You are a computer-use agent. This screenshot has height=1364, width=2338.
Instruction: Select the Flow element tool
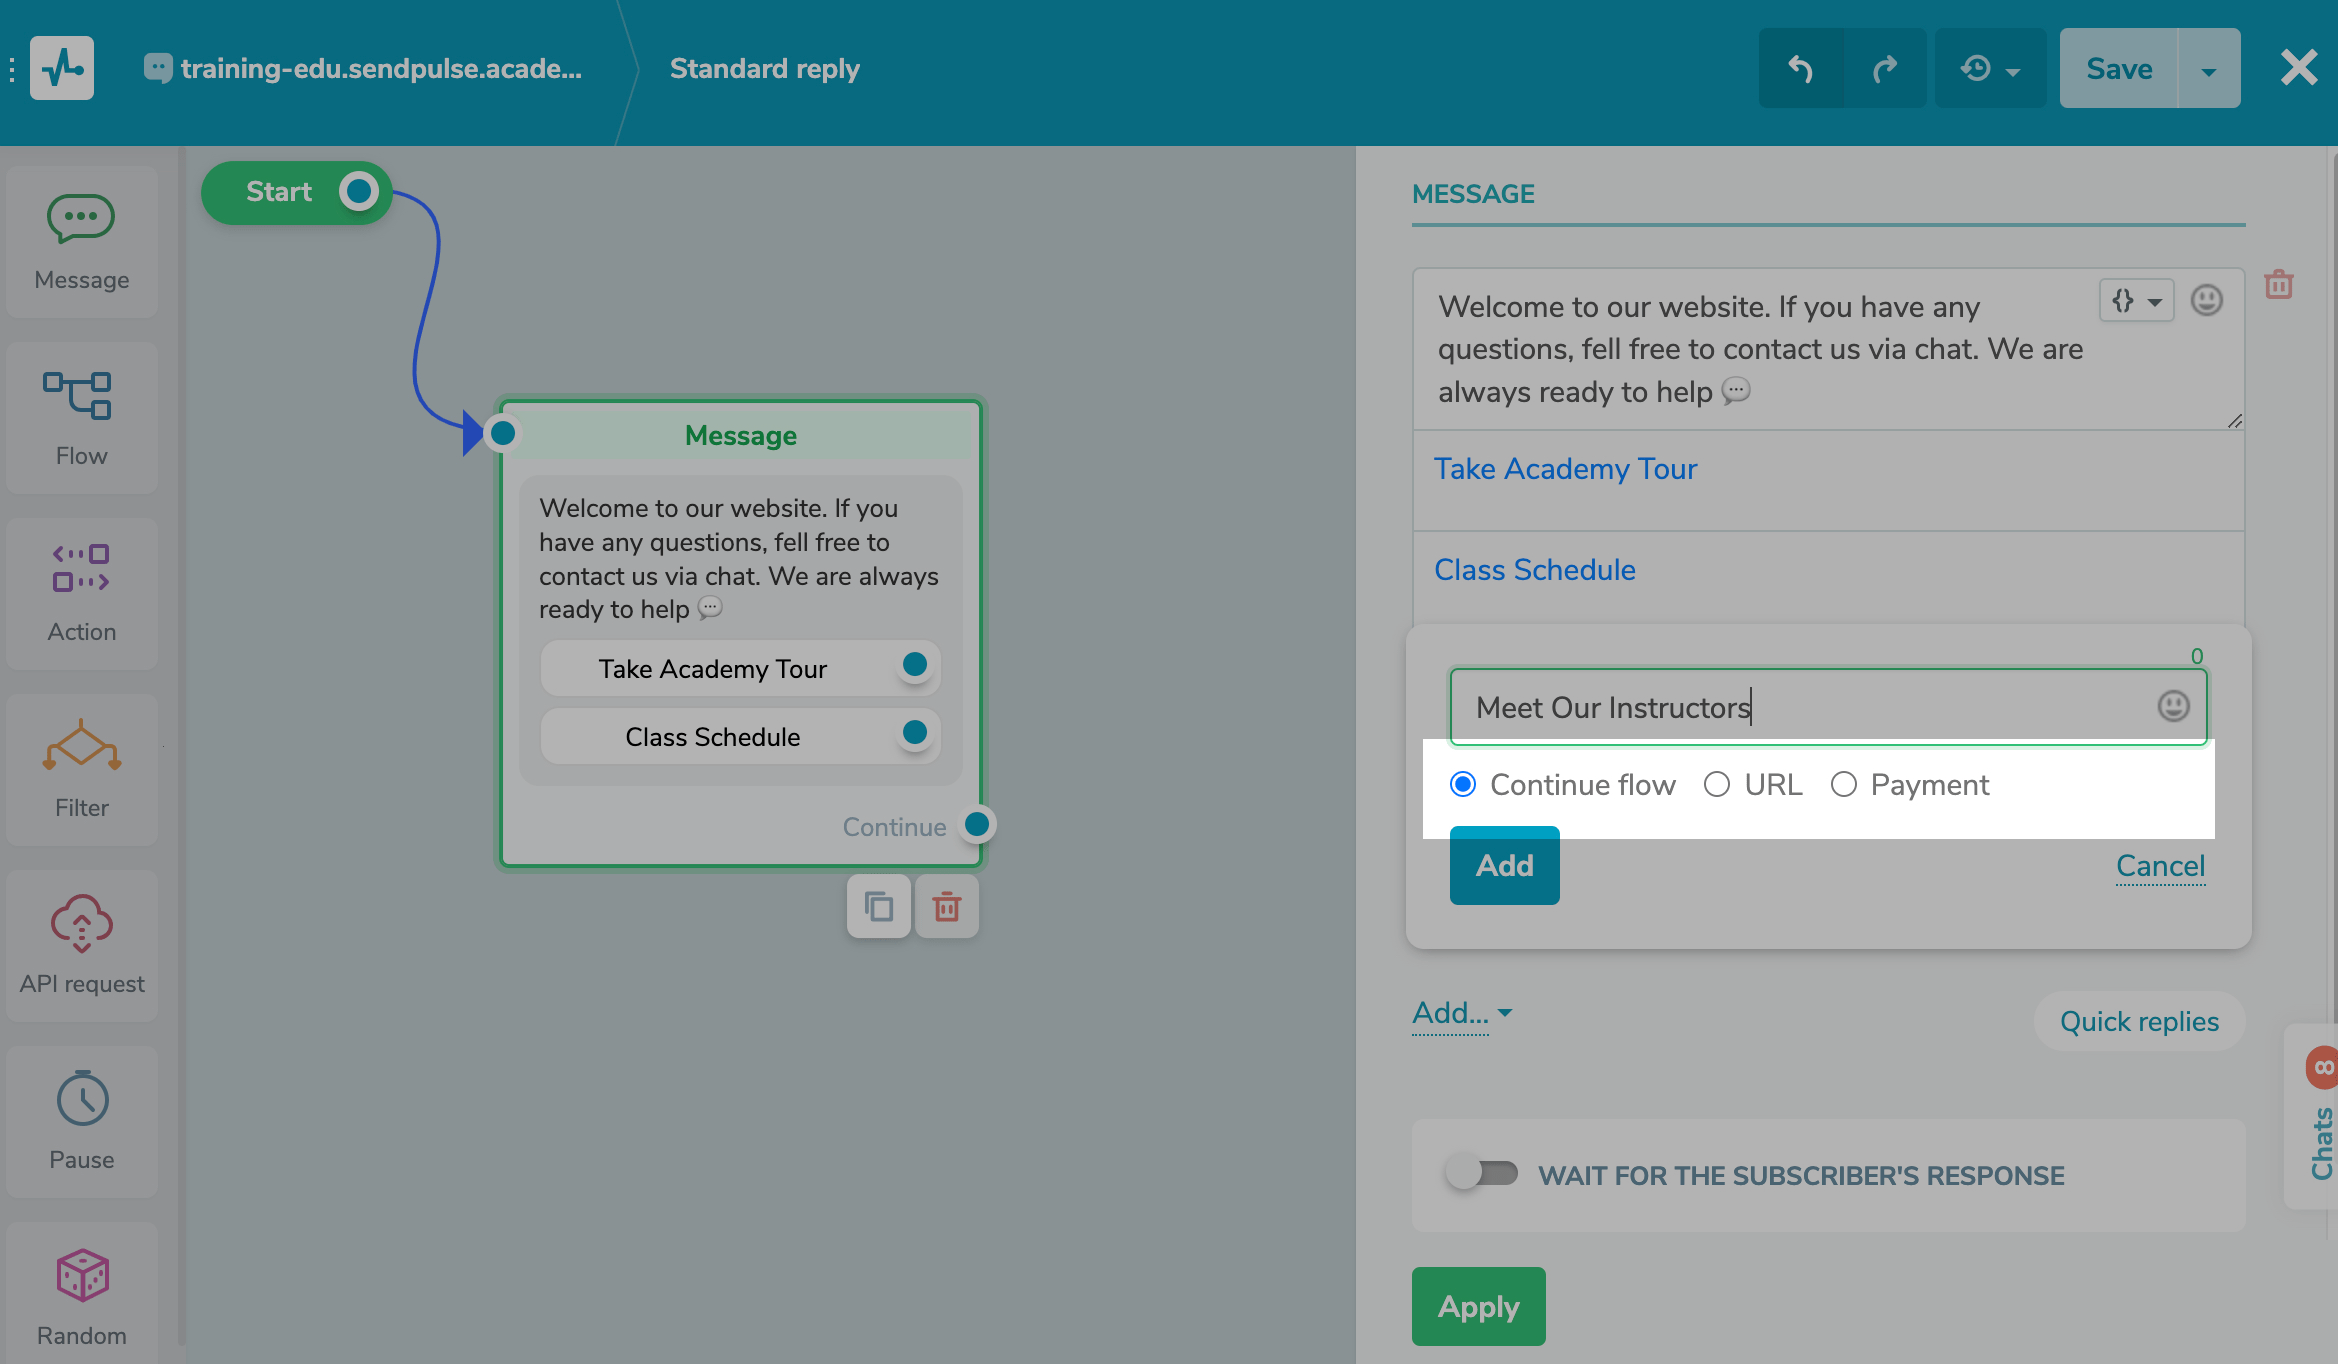(x=80, y=417)
